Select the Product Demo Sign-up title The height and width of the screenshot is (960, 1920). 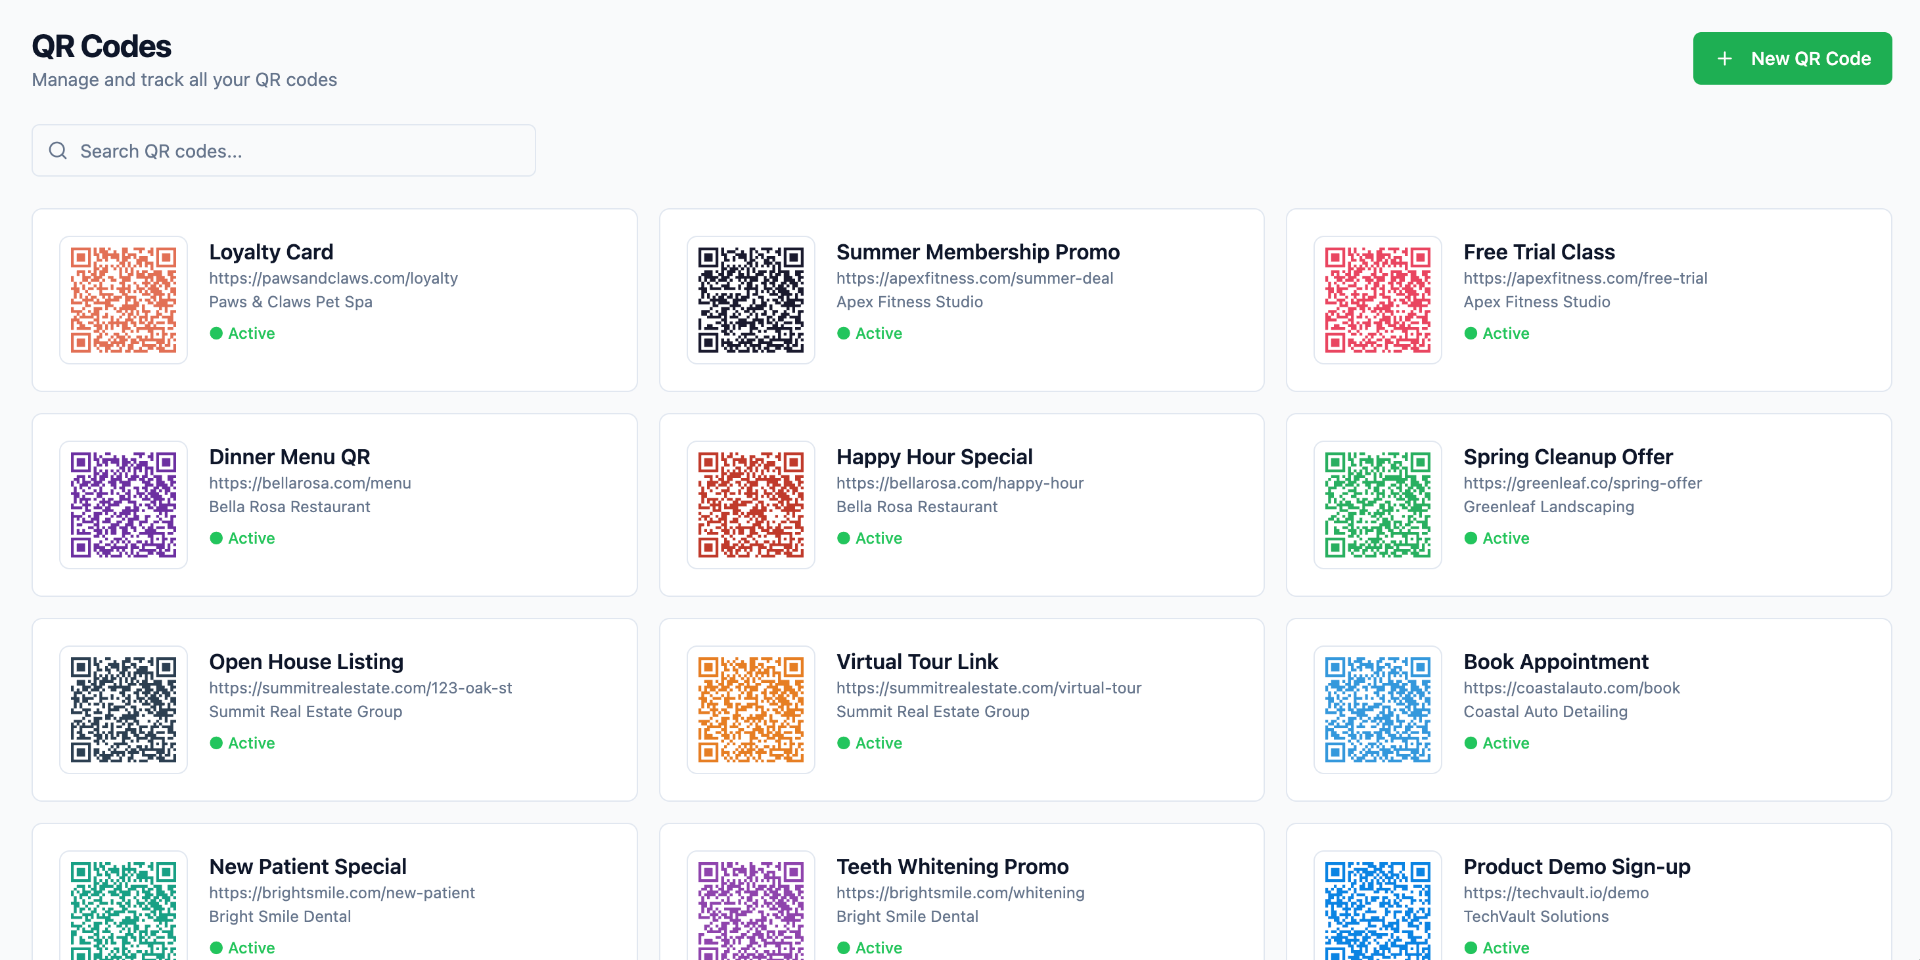tap(1577, 867)
